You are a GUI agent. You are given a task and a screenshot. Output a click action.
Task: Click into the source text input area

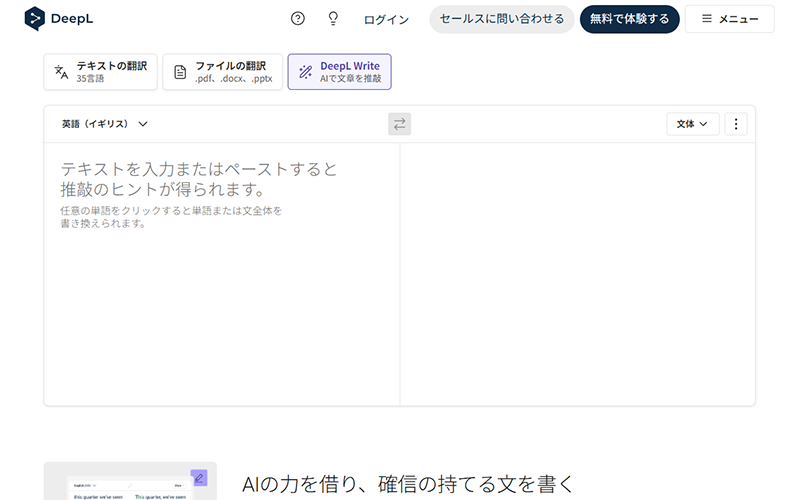222,274
